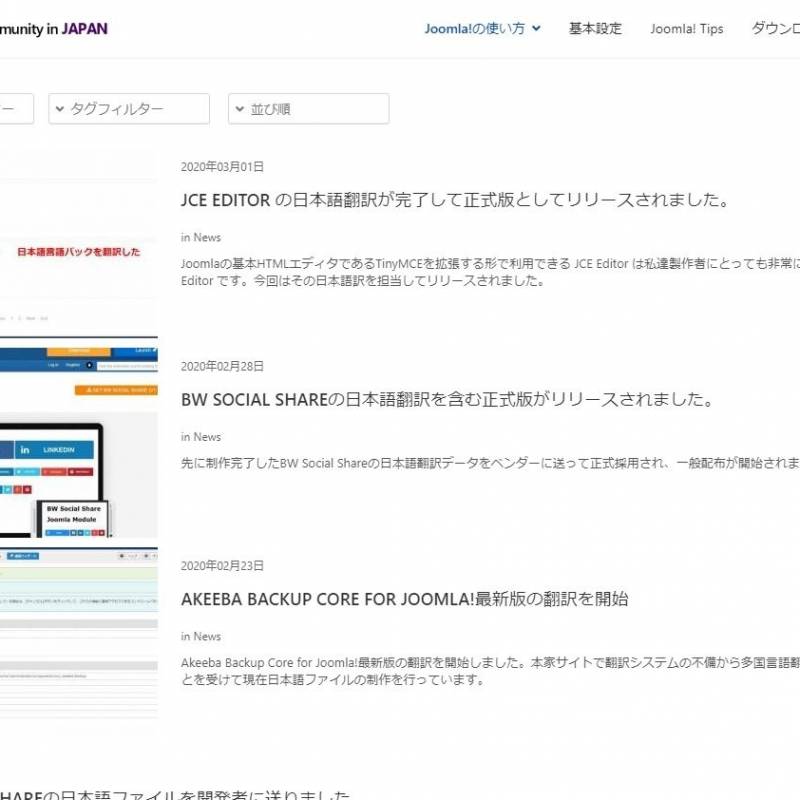This screenshot has height=800, width=800.
Task: Open the partially visible leftmost filter dropdown
Action: click(x=16, y=109)
